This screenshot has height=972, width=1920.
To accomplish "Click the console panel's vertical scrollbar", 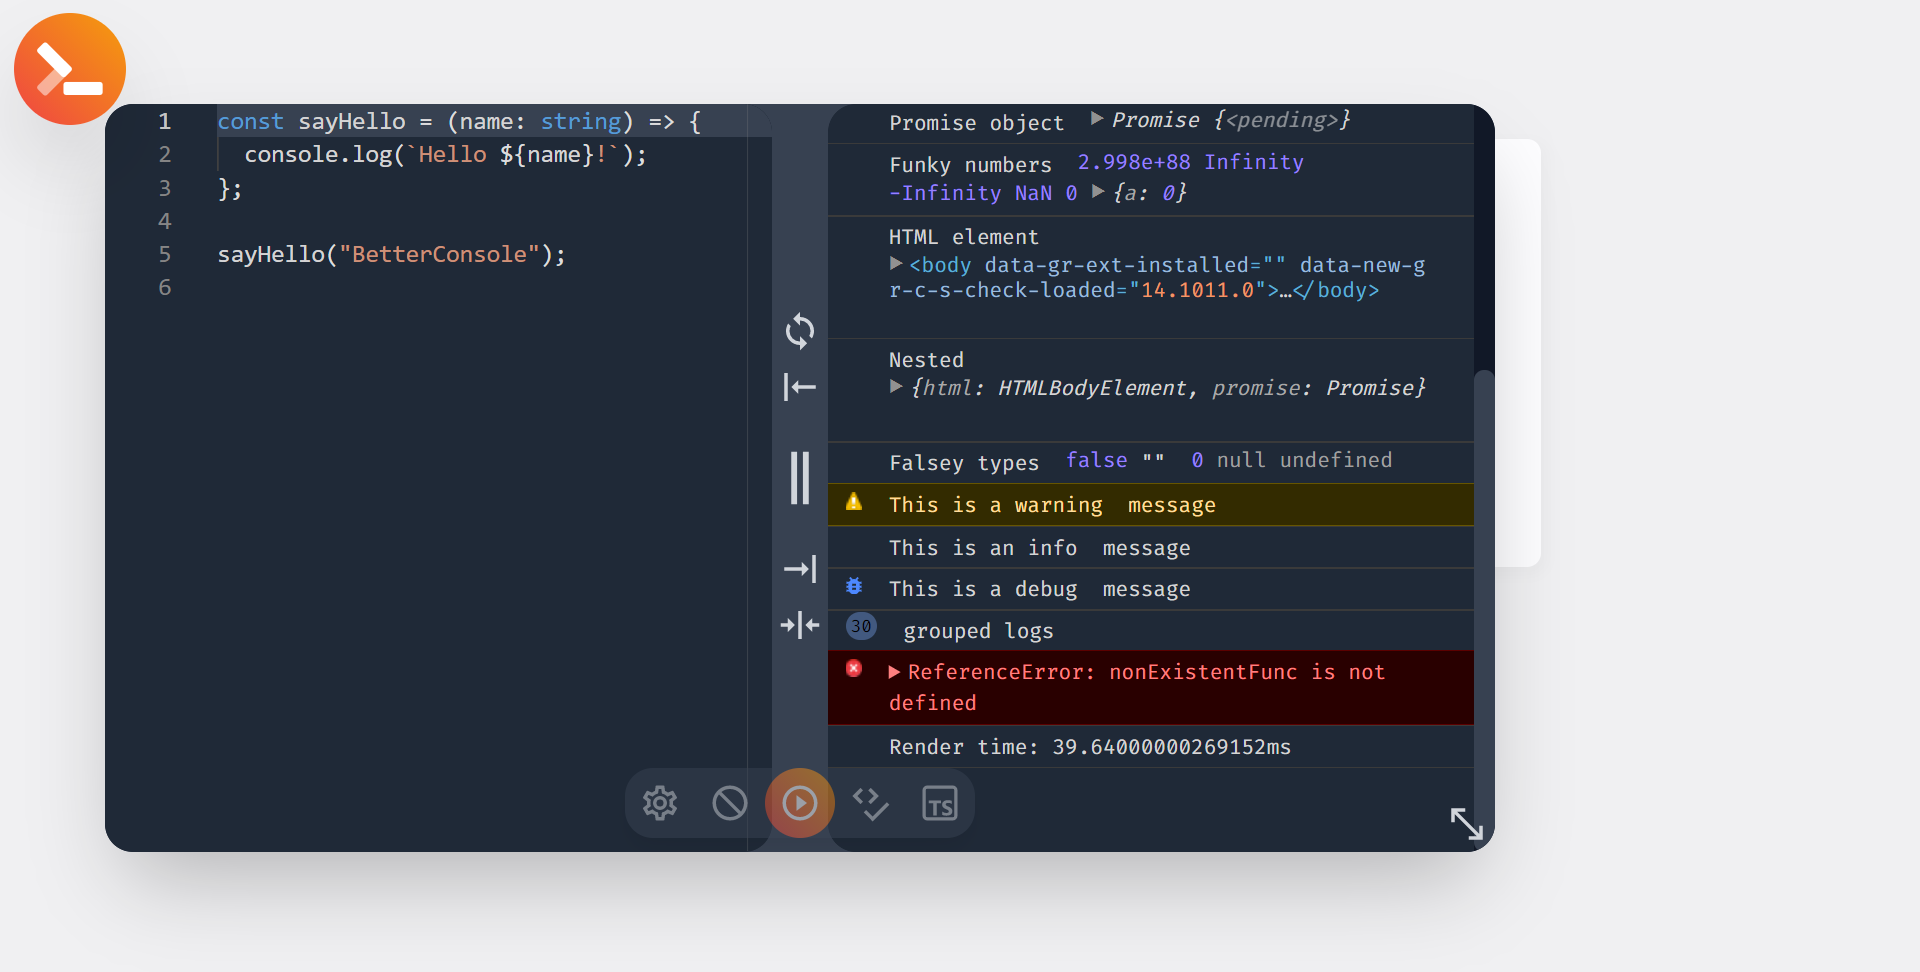I will pos(1484,600).
